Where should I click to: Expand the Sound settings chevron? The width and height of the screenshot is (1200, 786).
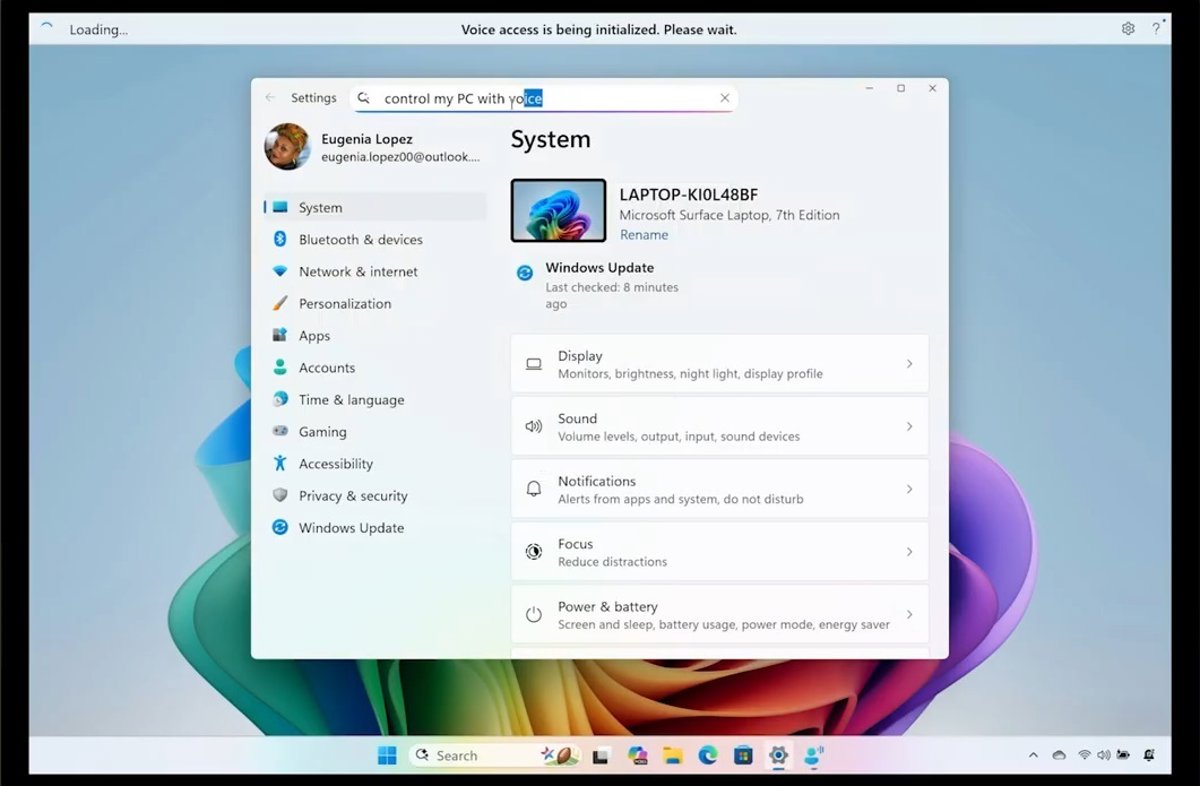pyautogui.click(x=909, y=427)
